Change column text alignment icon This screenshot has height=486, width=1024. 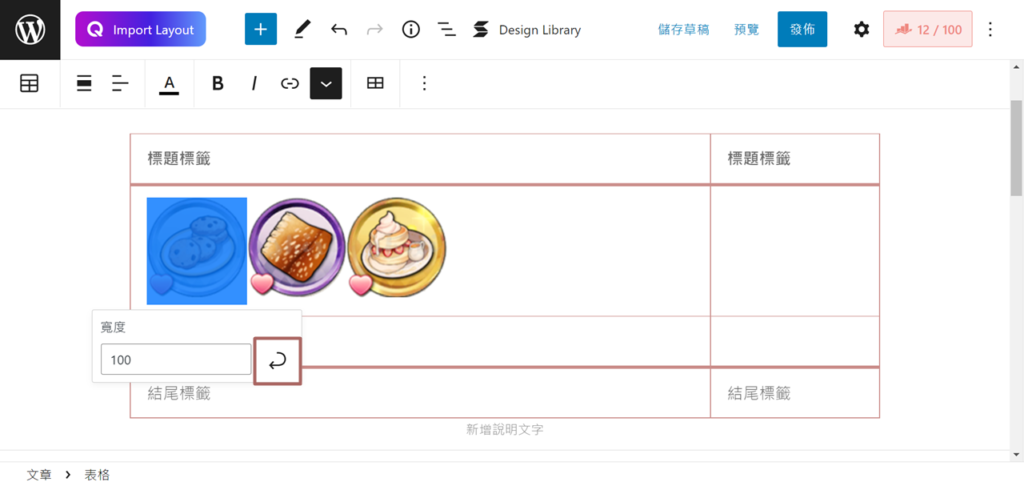point(120,83)
